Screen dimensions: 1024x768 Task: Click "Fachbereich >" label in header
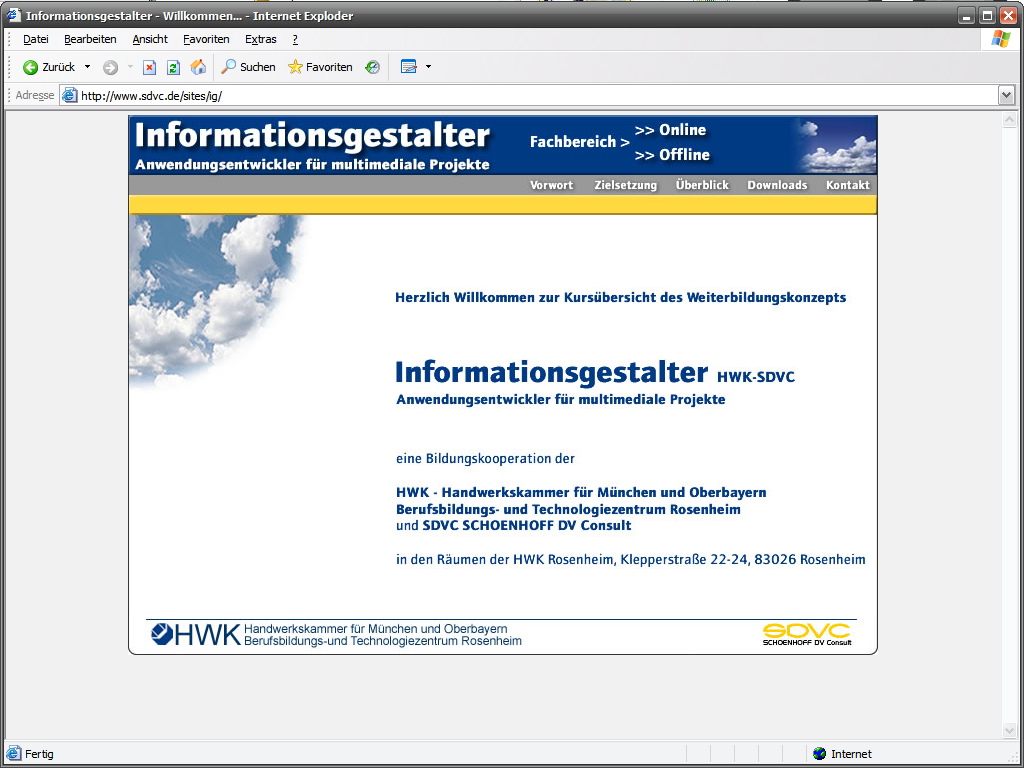pos(579,142)
